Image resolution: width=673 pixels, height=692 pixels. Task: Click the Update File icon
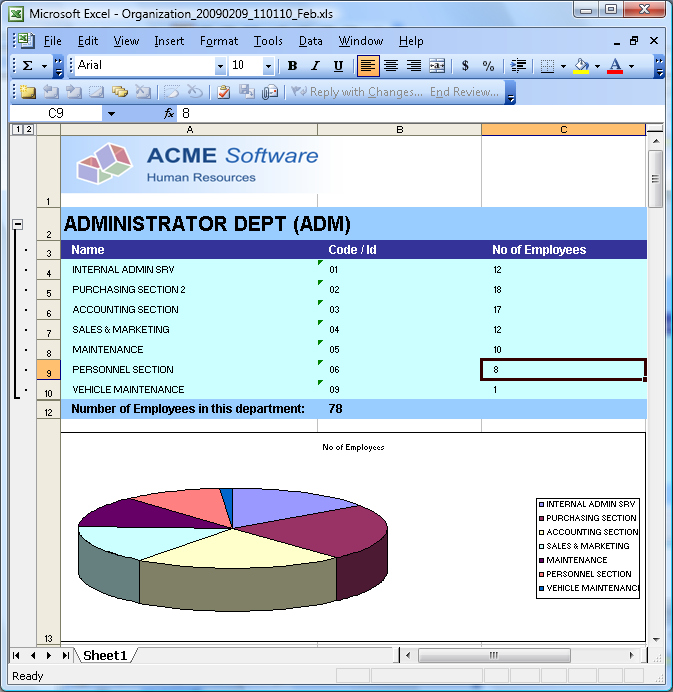tap(247, 92)
